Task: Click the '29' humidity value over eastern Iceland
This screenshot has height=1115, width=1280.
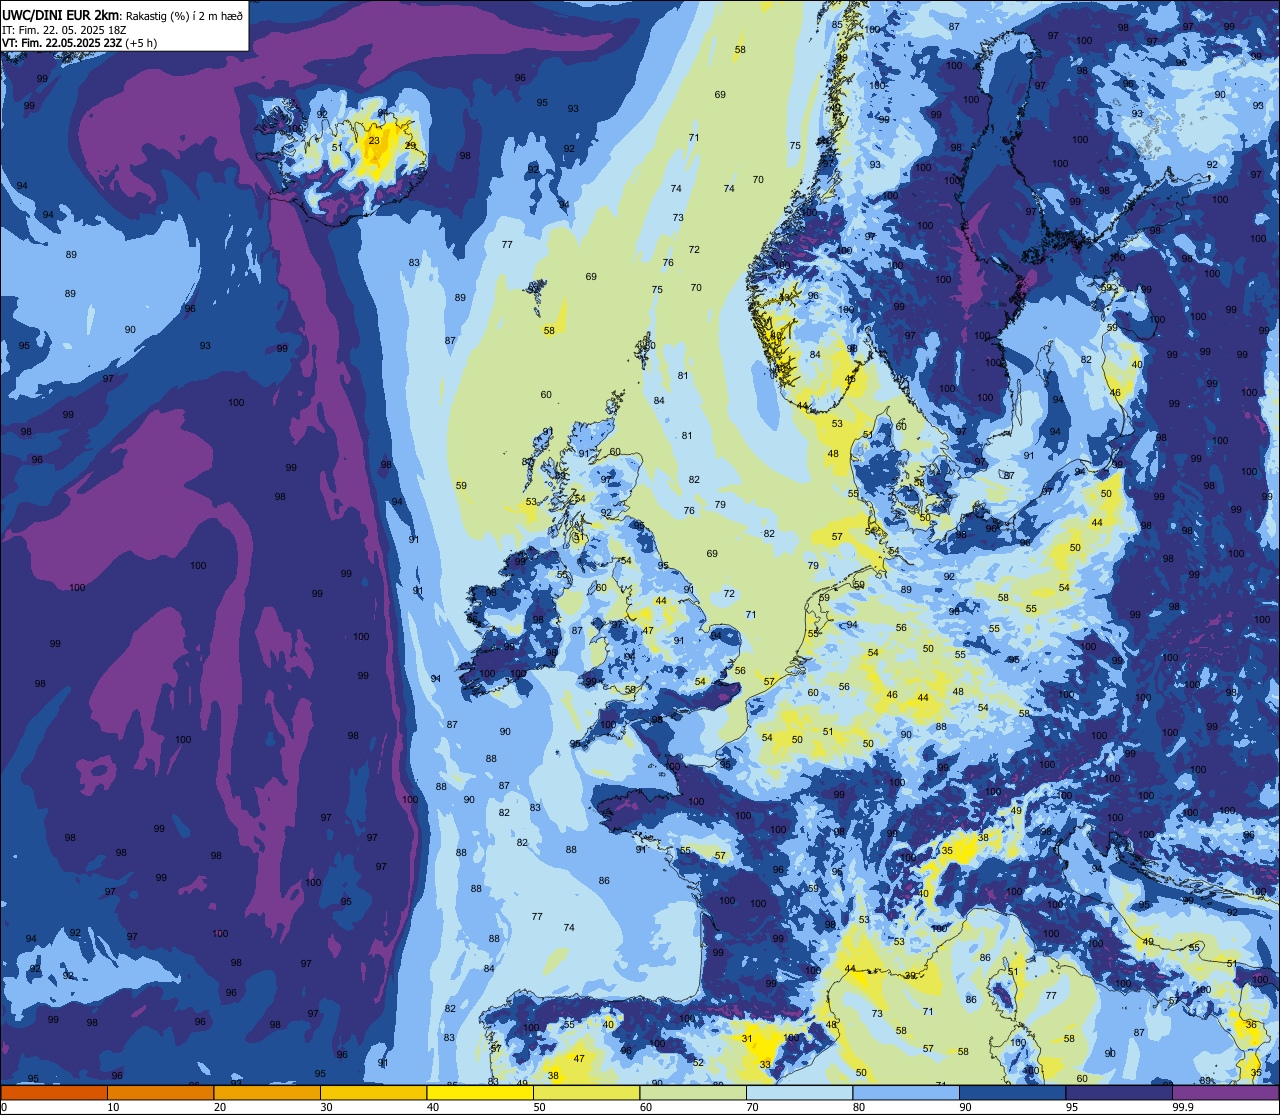Action: (410, 146)
